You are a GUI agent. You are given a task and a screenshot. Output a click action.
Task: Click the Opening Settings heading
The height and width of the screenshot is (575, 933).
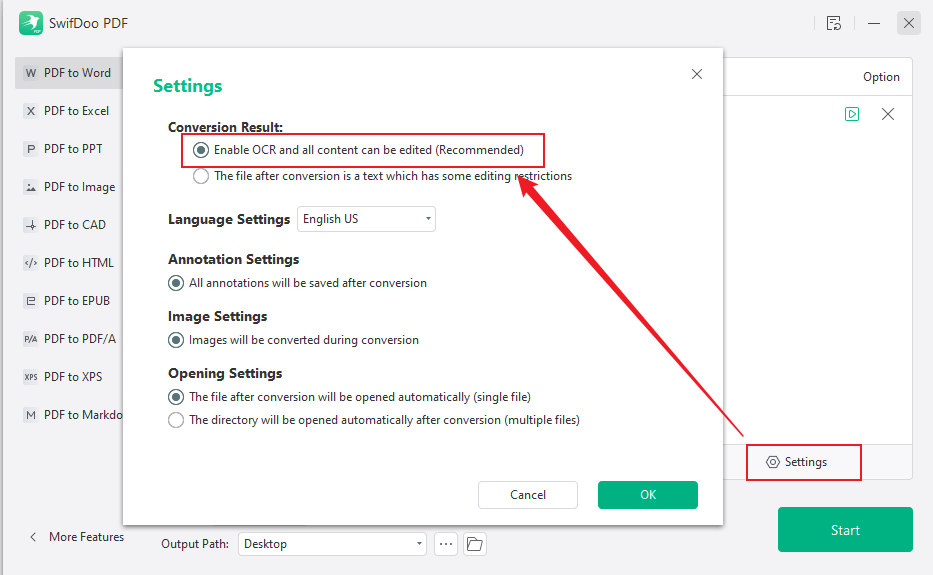[225, 373]
